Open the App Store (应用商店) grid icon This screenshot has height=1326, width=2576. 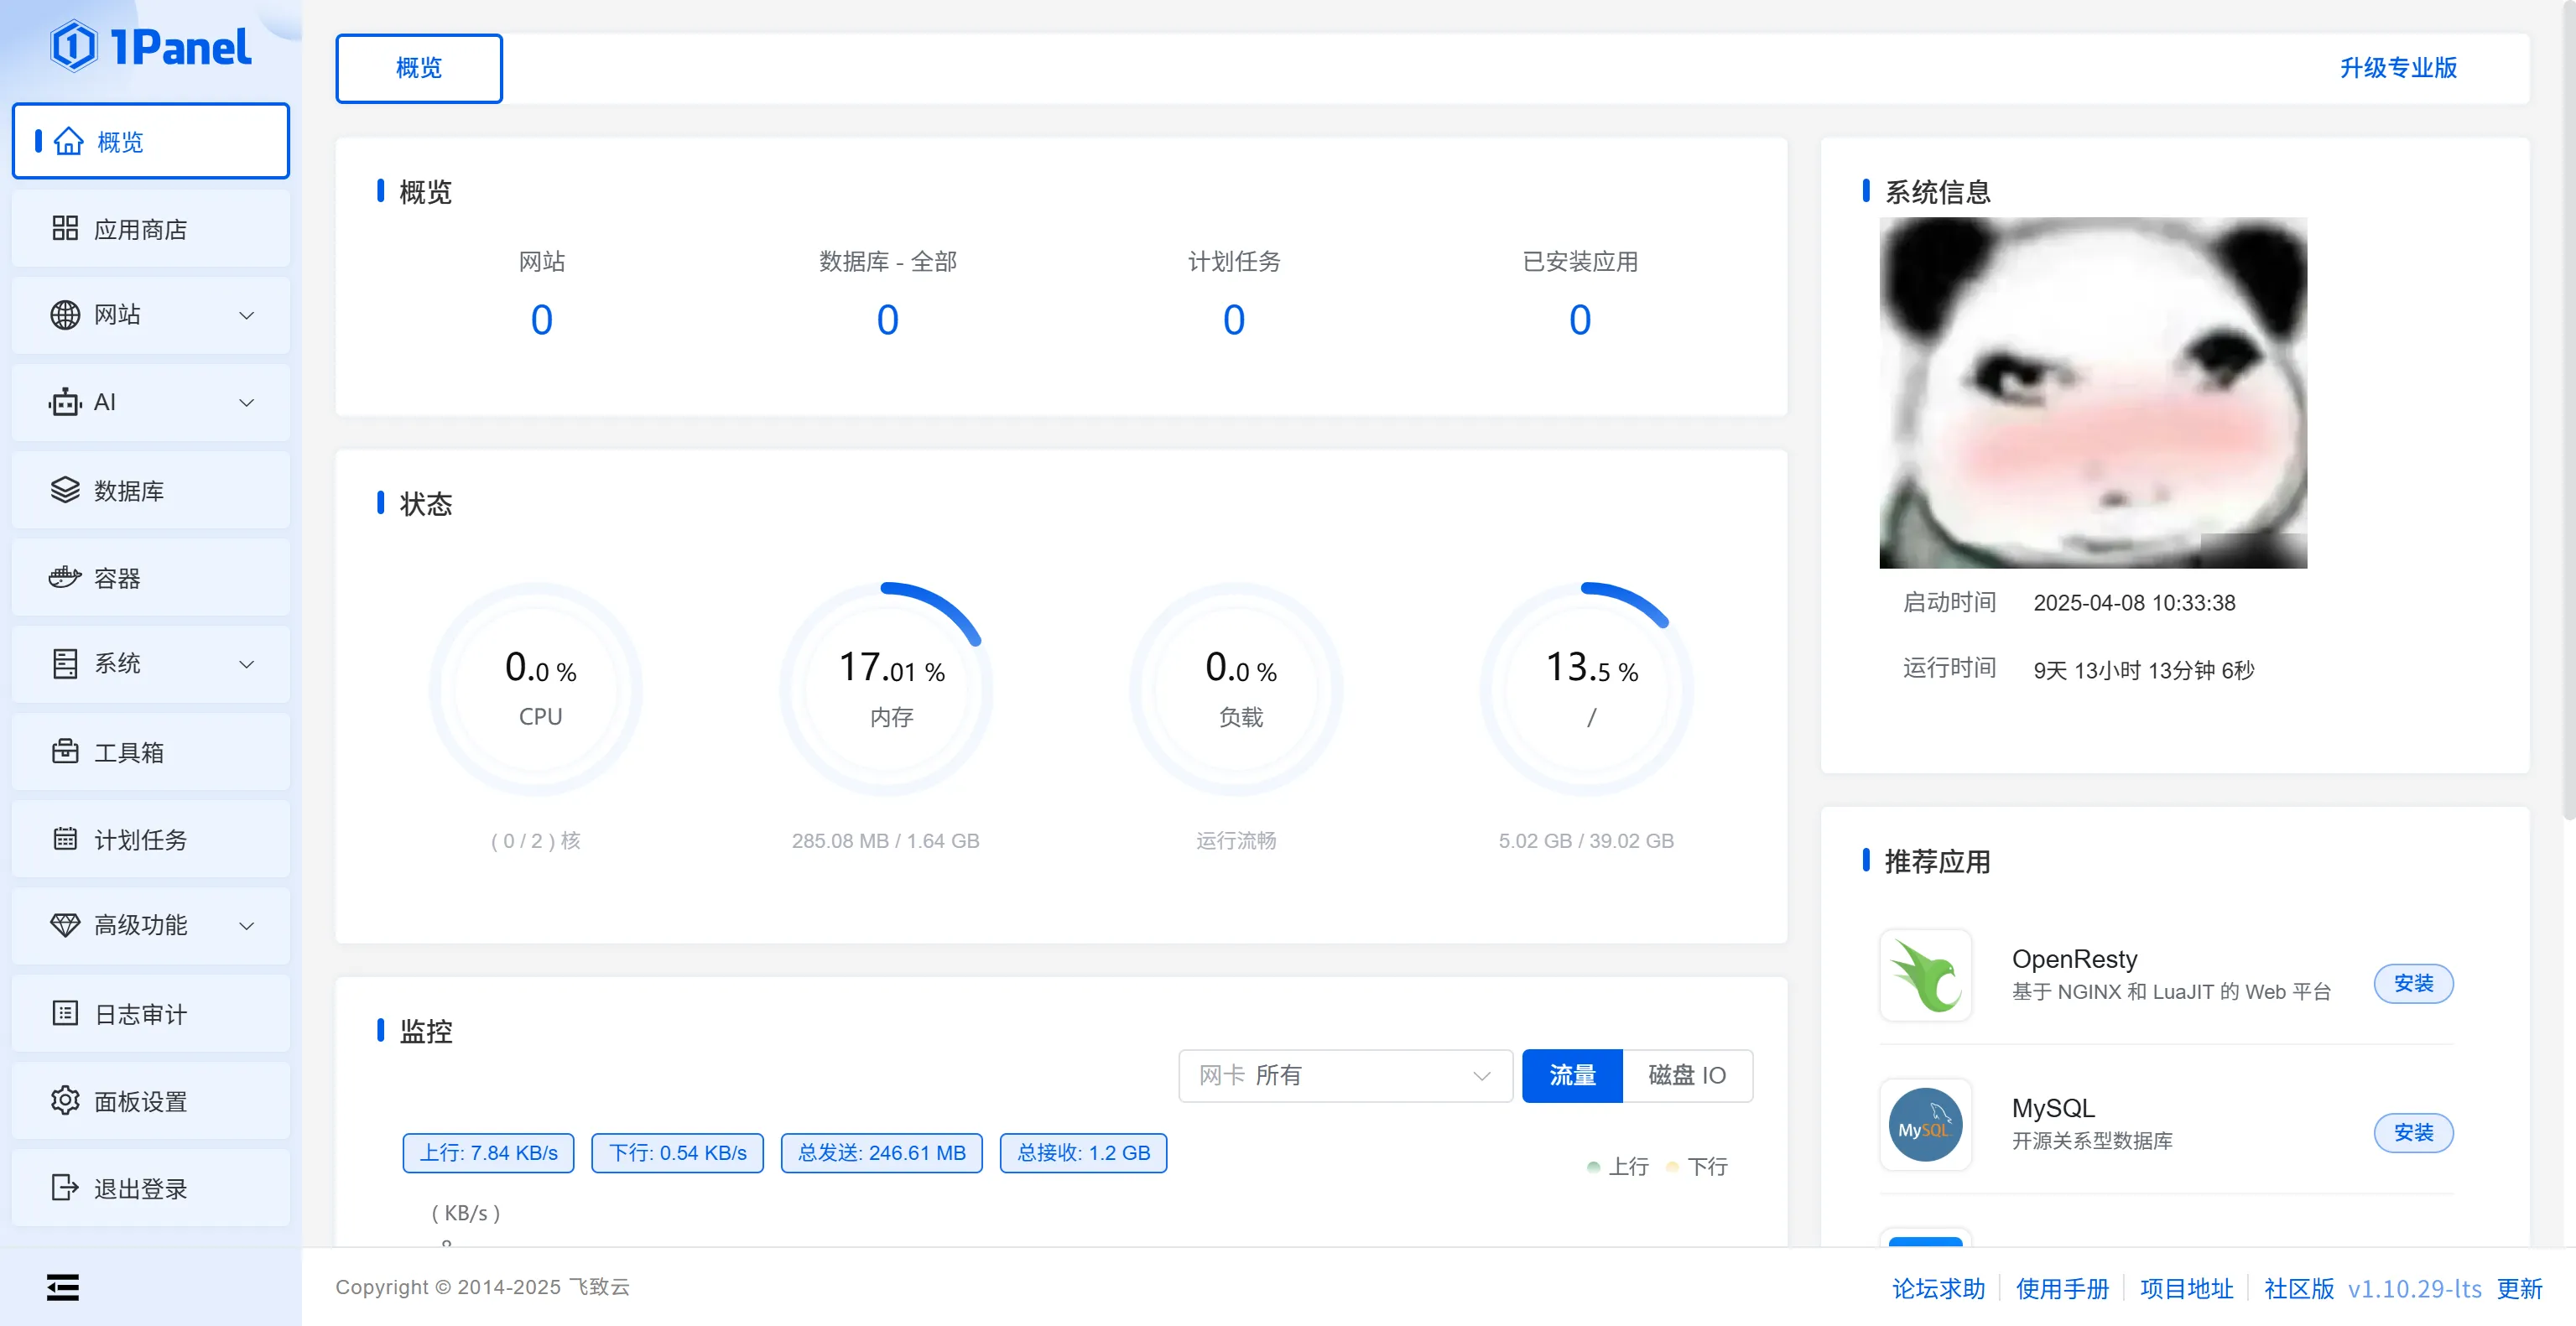point(65,229)
